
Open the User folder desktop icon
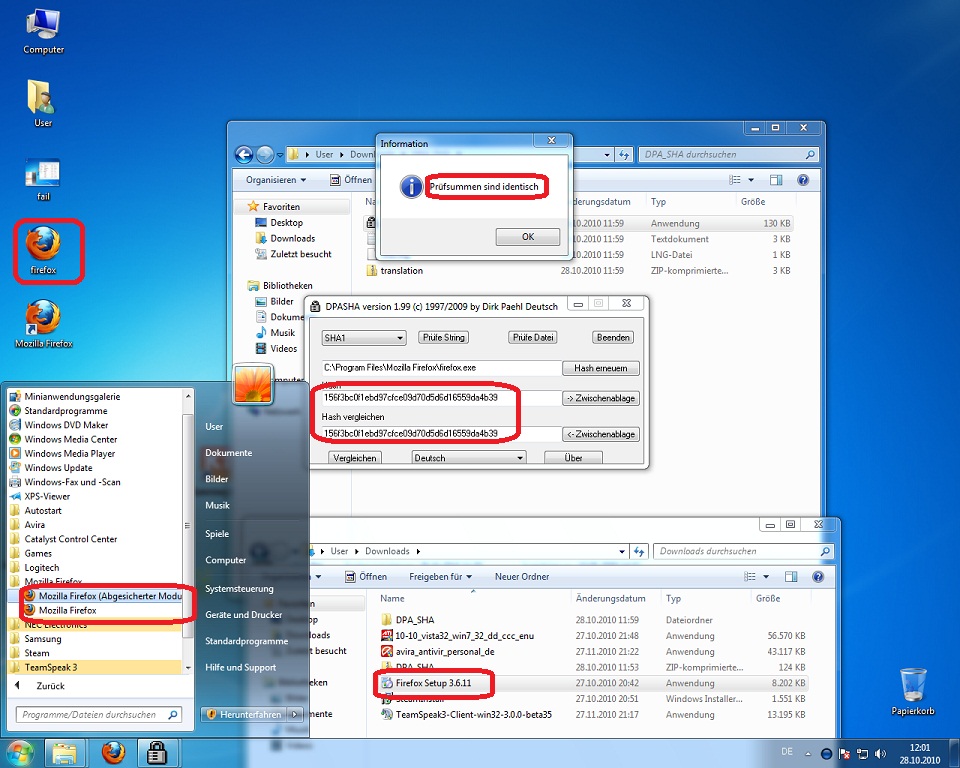point(43,104)
